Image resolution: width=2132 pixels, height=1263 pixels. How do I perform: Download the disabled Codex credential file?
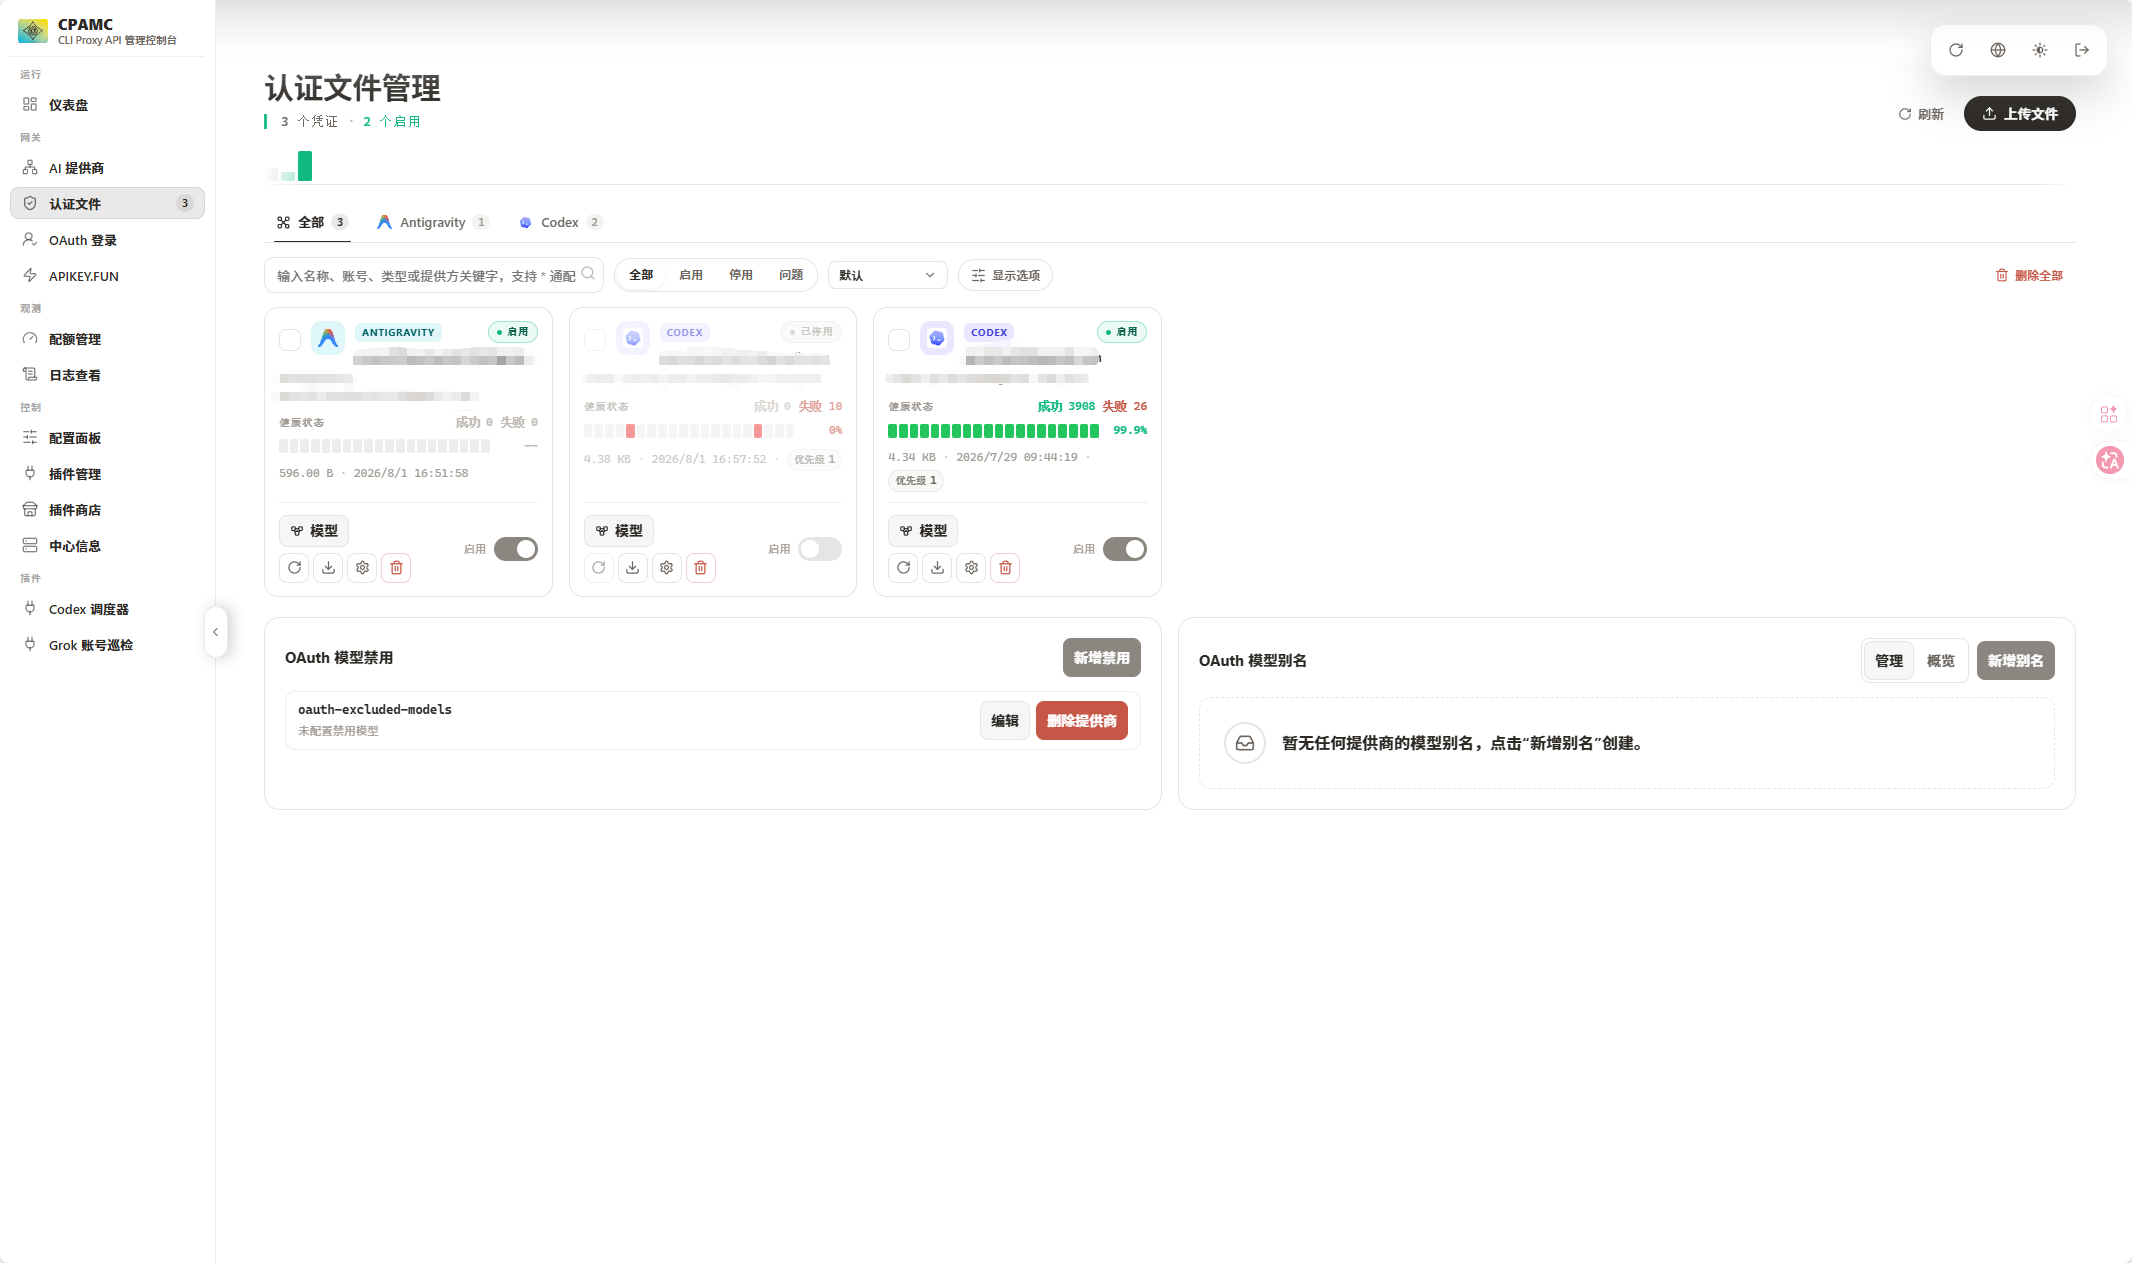point(633,568)
